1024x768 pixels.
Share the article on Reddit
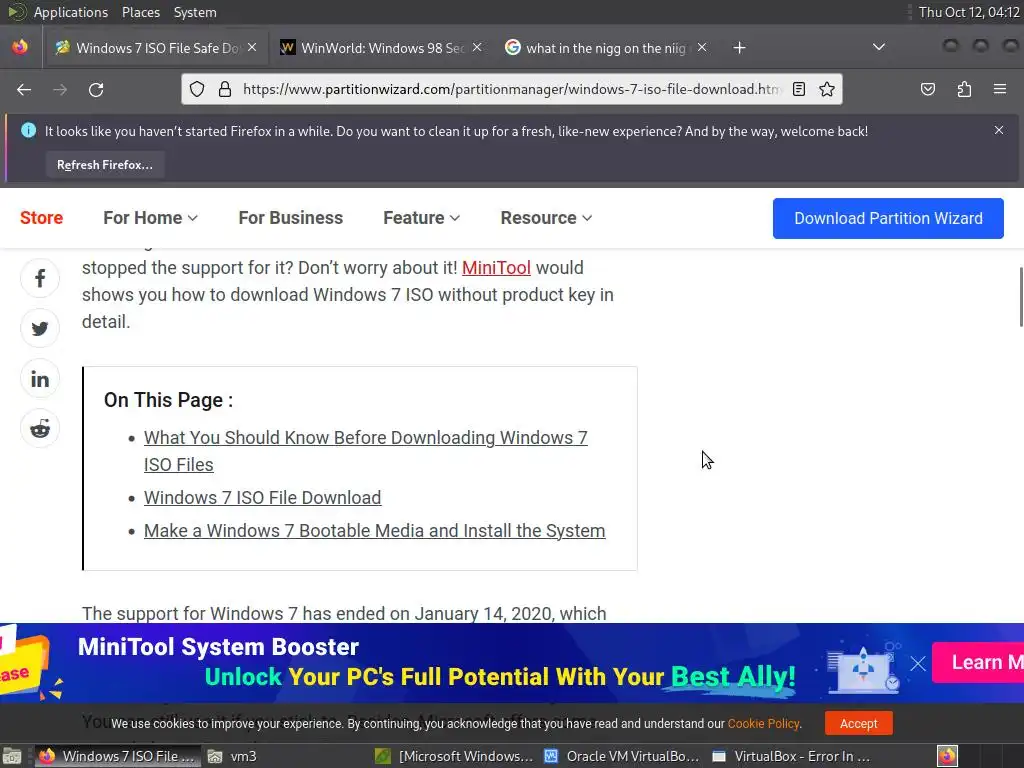pyautogui.click(x=40, y=428)
